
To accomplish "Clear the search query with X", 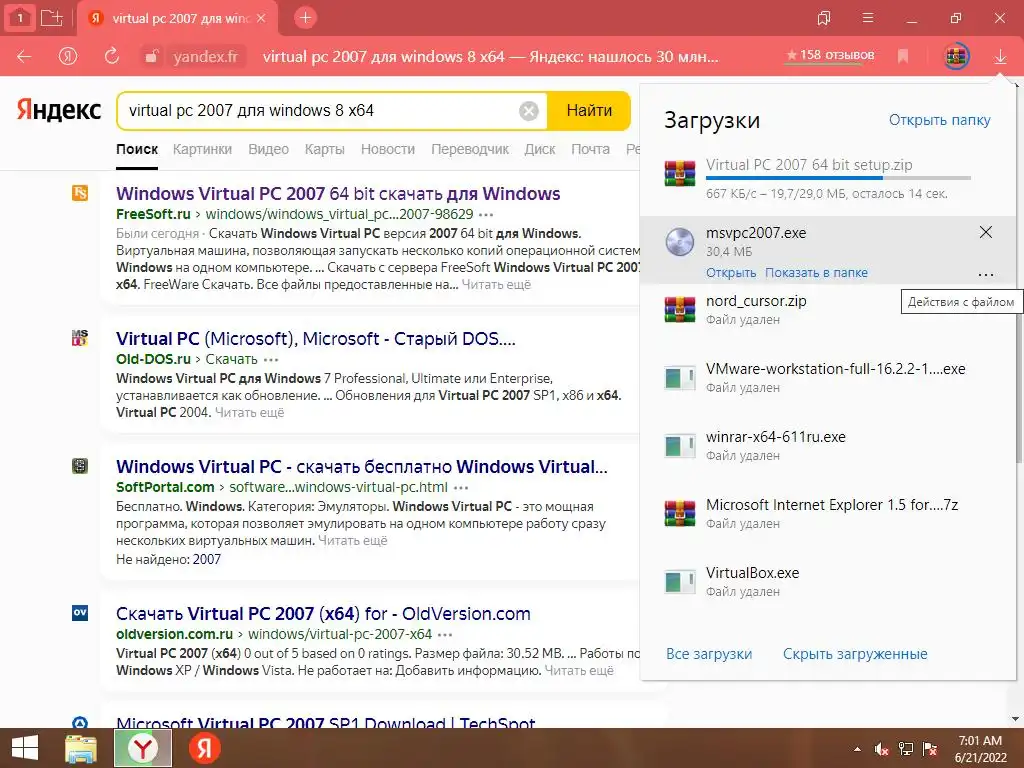I will click(x=529, y=111).
